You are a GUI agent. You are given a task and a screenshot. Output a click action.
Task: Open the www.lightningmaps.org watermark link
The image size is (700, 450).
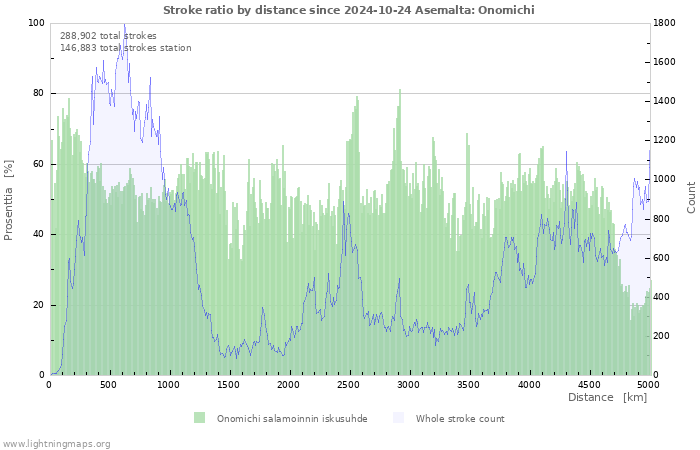pos(56,443)
